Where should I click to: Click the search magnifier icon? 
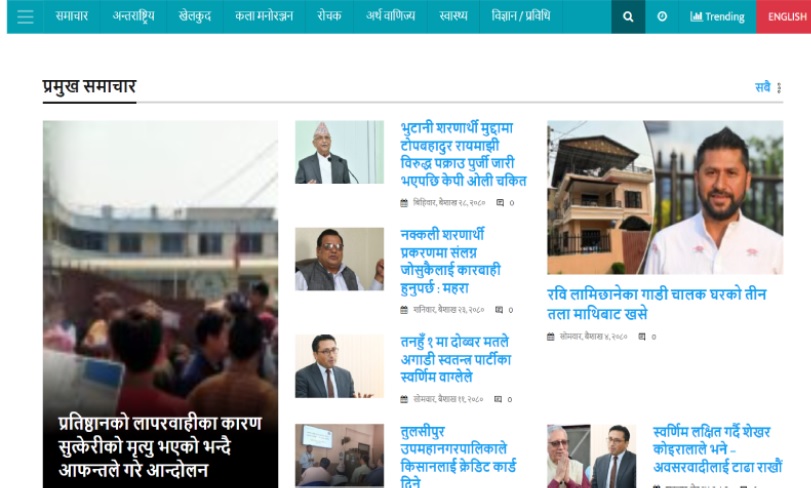pyautogui.click(x=628, y=17)
